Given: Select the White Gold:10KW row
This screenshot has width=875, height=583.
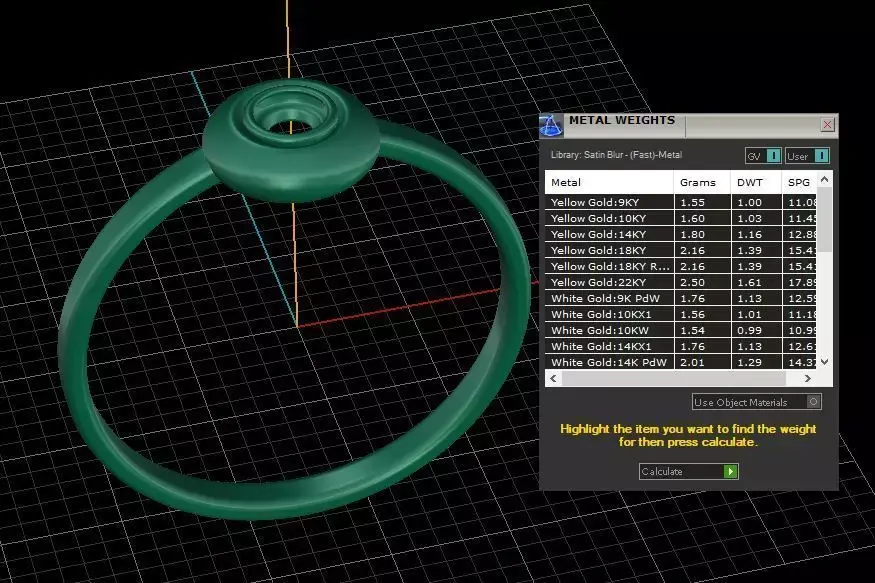Looking at the screenshot, I should point(681,330).
